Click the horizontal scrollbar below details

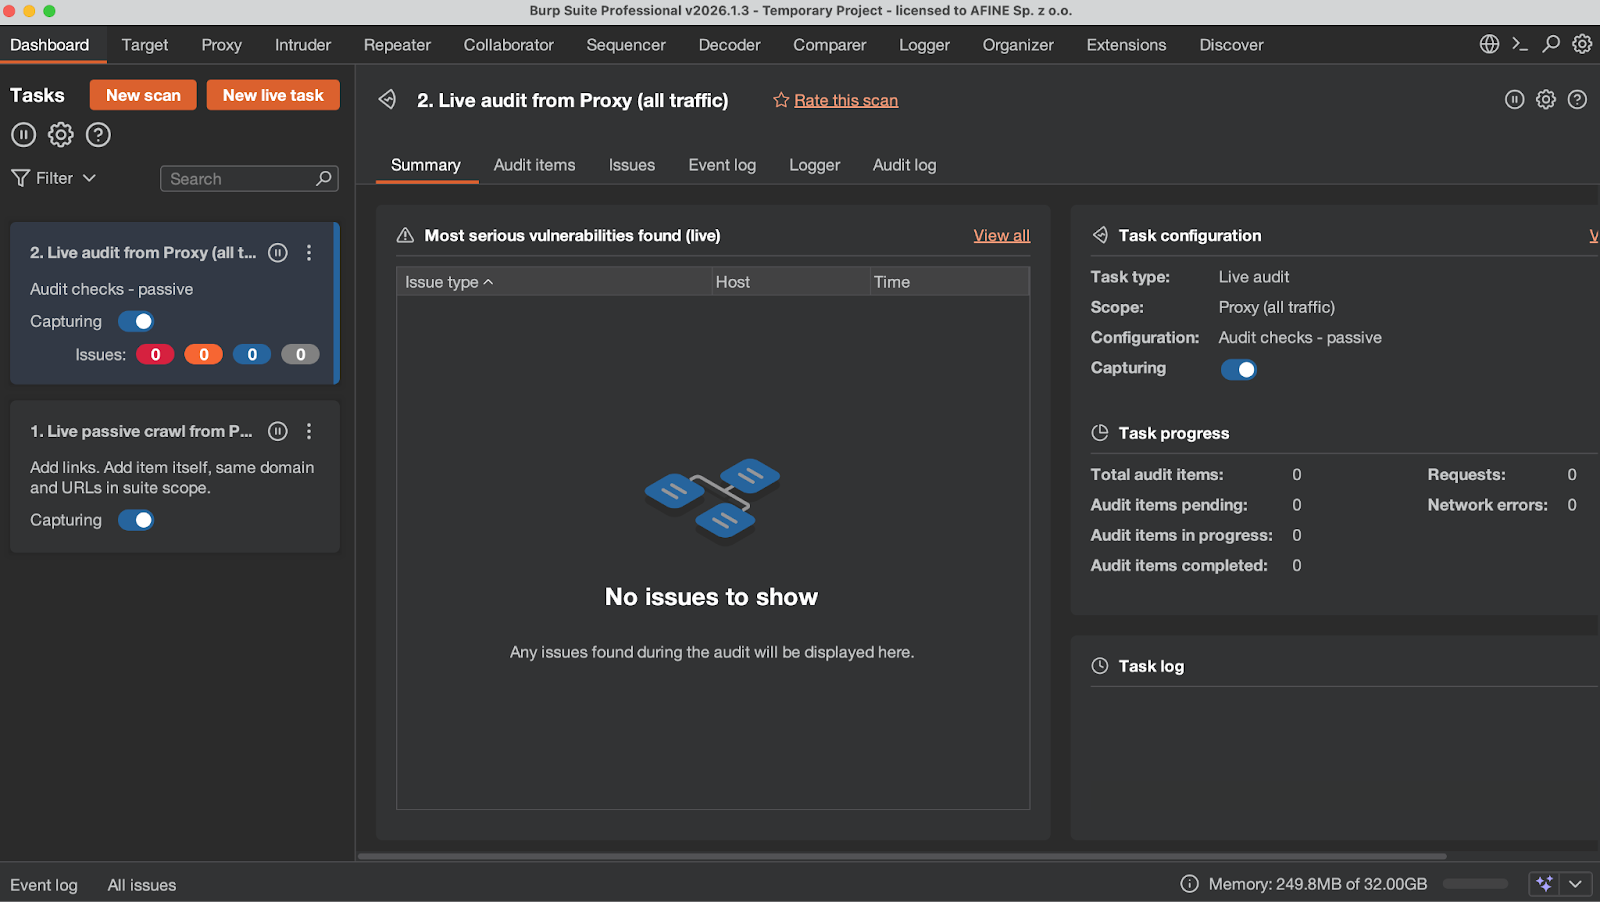click(x=902, y=856)
